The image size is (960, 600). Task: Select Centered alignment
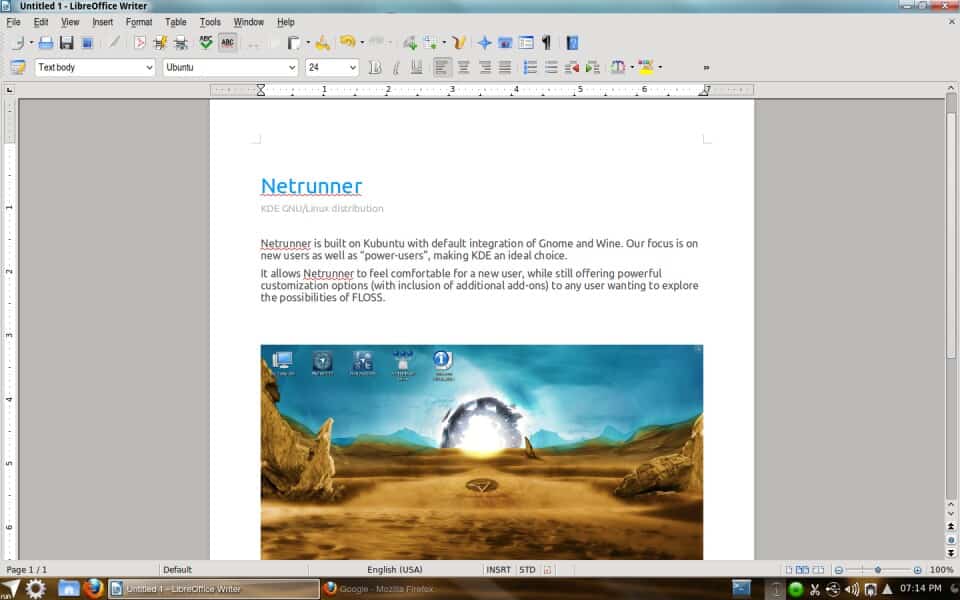click(463, 67)
